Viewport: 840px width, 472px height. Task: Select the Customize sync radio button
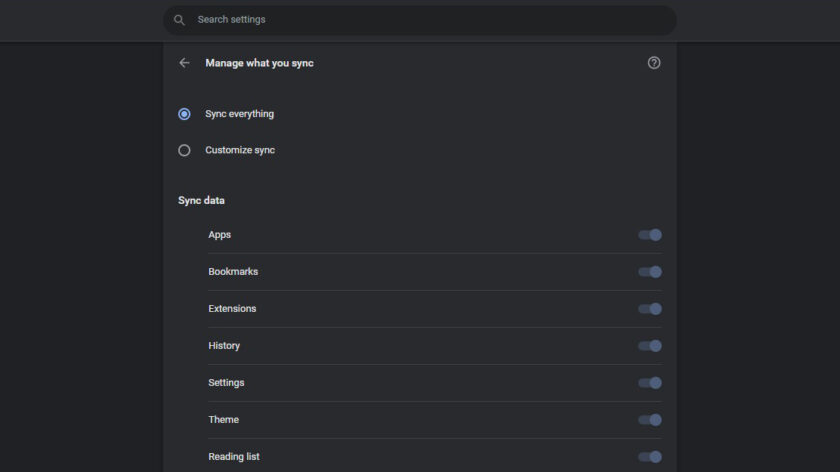pos(184,150)
